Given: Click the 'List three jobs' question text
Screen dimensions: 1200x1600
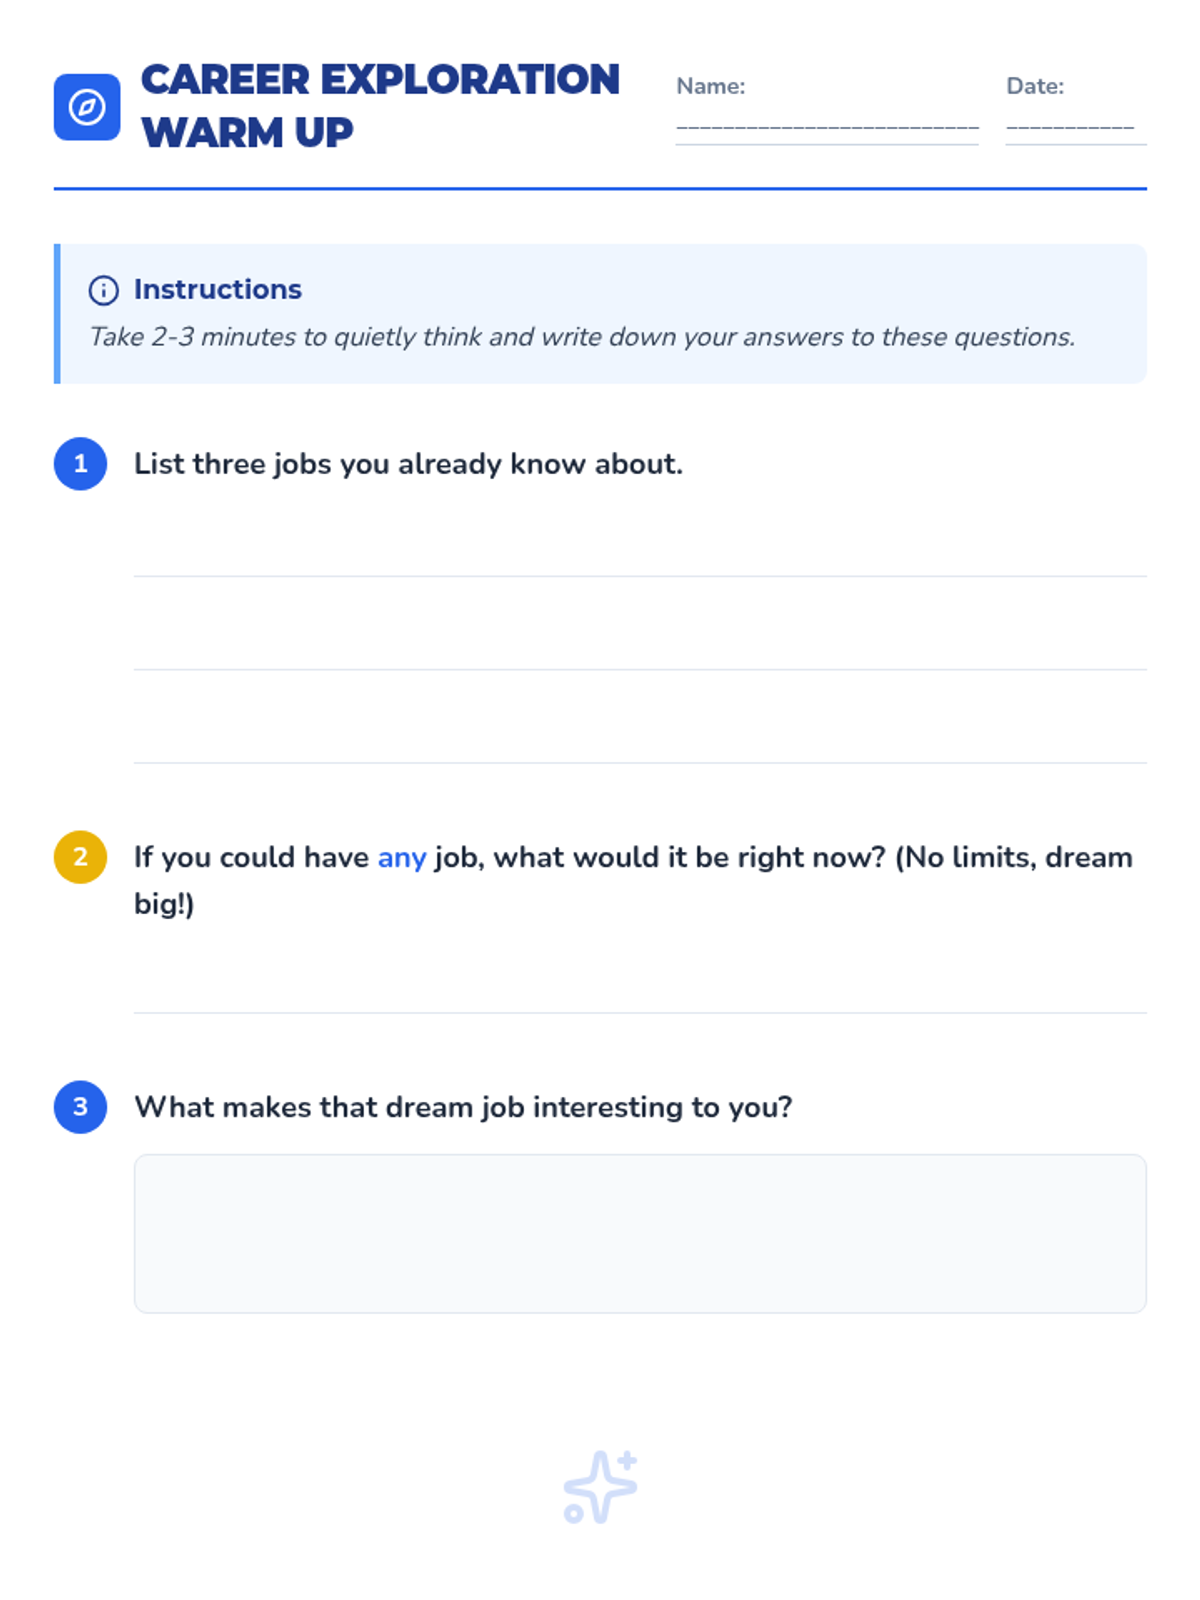Looking at the screenshot, I should [x=408, y=464].
